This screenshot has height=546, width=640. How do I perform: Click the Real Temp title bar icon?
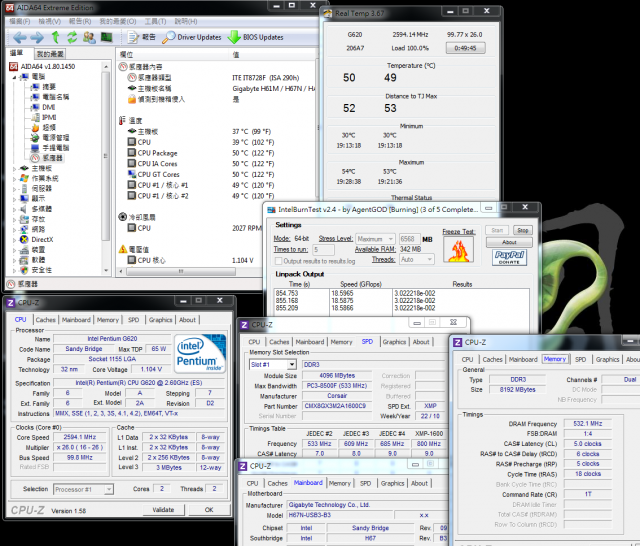[x=327, y=13]
